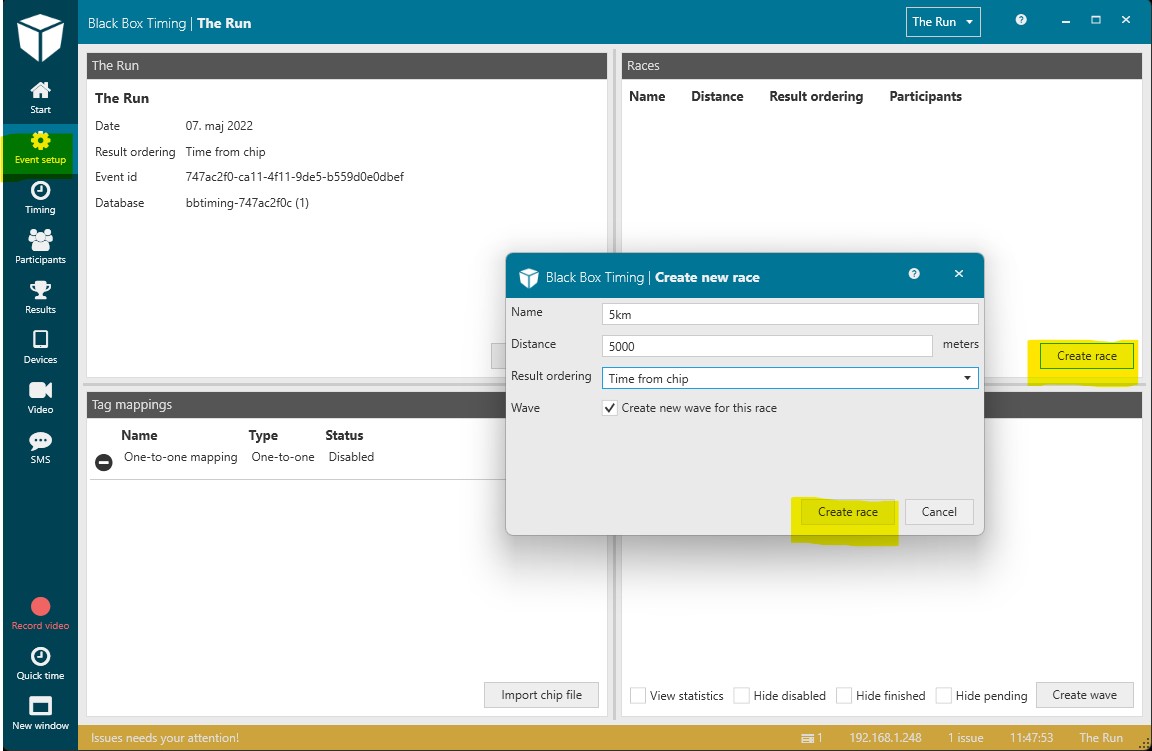Screen dimensions: 1152x751
Task: Click the help icon in the Create new race dialog
Action: point(914,273)
